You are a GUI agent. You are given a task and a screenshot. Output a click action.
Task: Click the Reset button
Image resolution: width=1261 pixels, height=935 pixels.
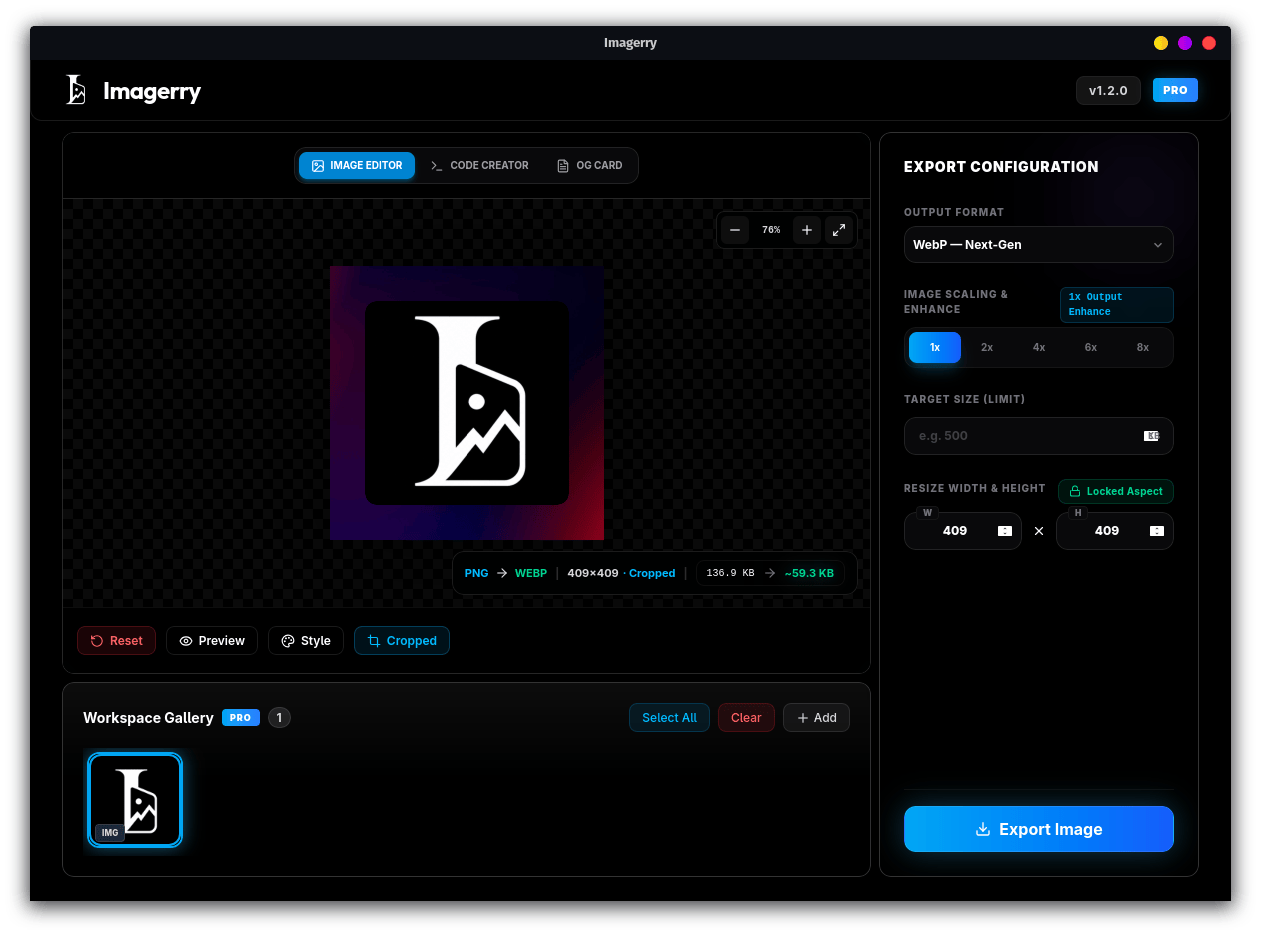[x=116, y=641]
